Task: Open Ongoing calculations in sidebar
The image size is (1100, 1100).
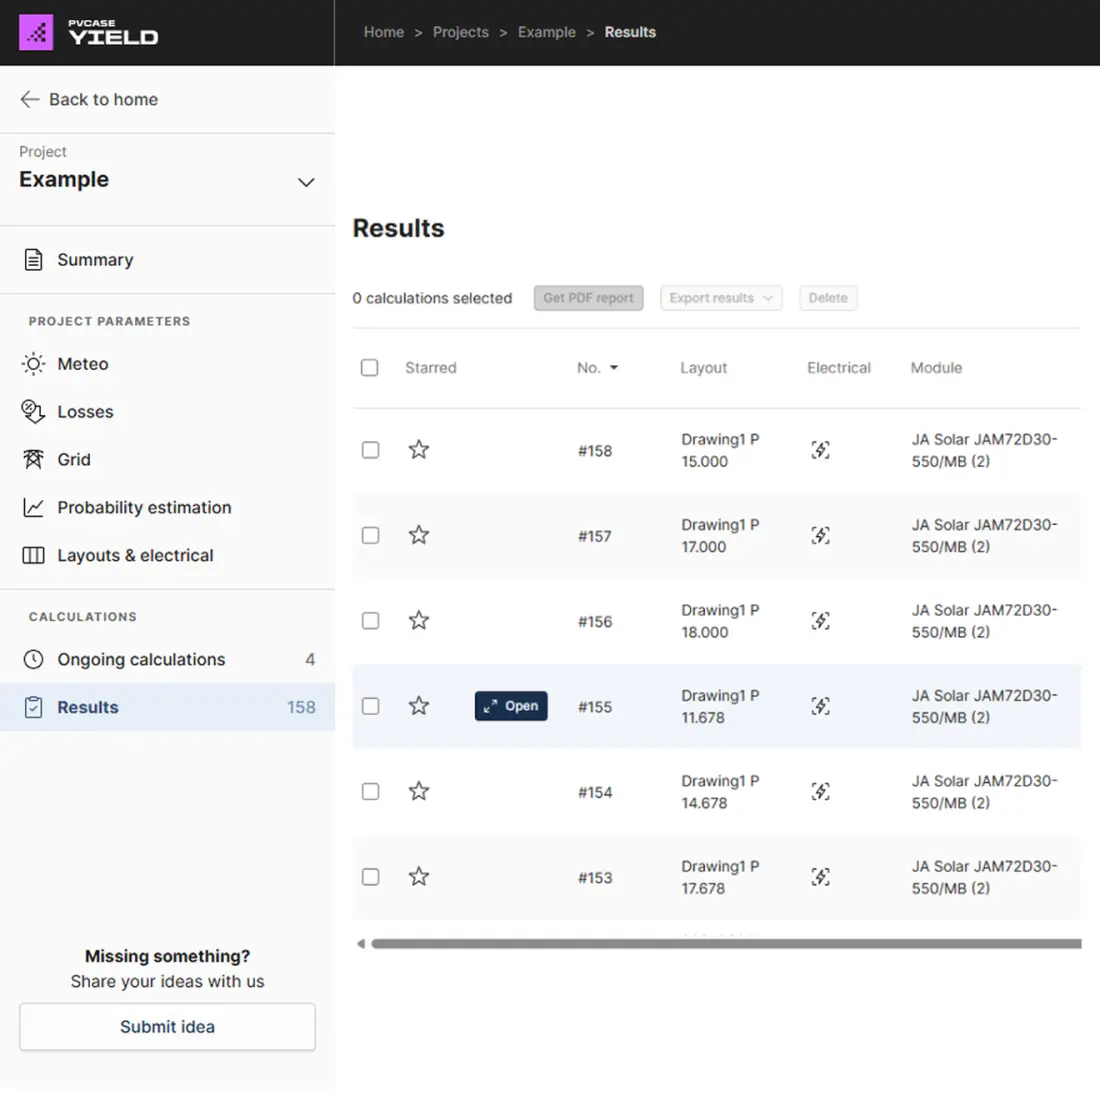Action: 141,660
